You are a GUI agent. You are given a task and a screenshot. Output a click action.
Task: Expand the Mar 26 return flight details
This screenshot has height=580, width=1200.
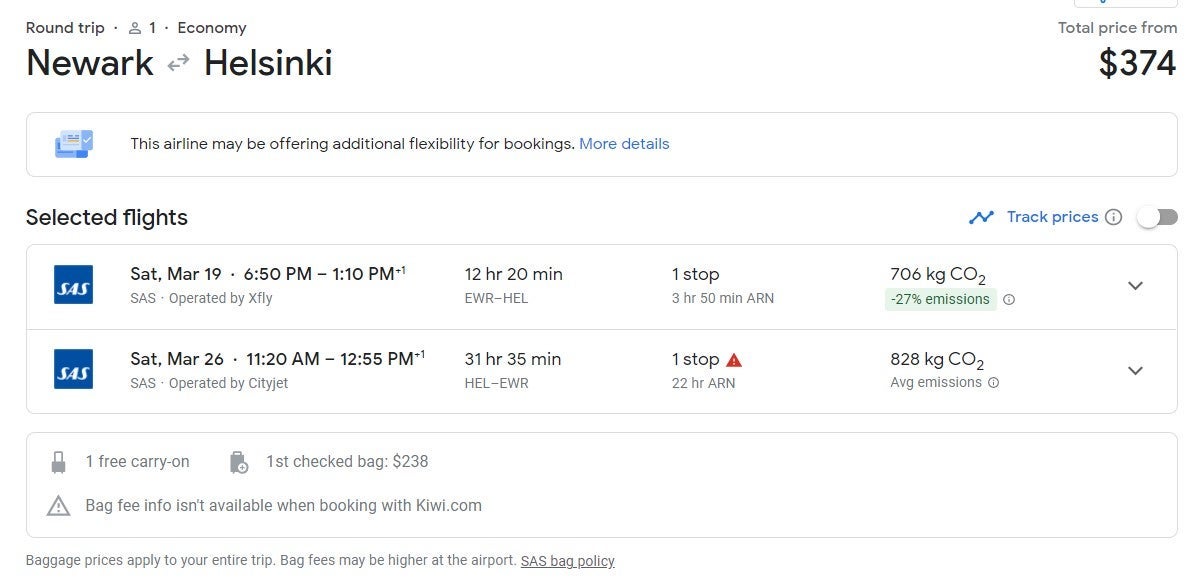pyautogui.click(x=1135, y=370)
